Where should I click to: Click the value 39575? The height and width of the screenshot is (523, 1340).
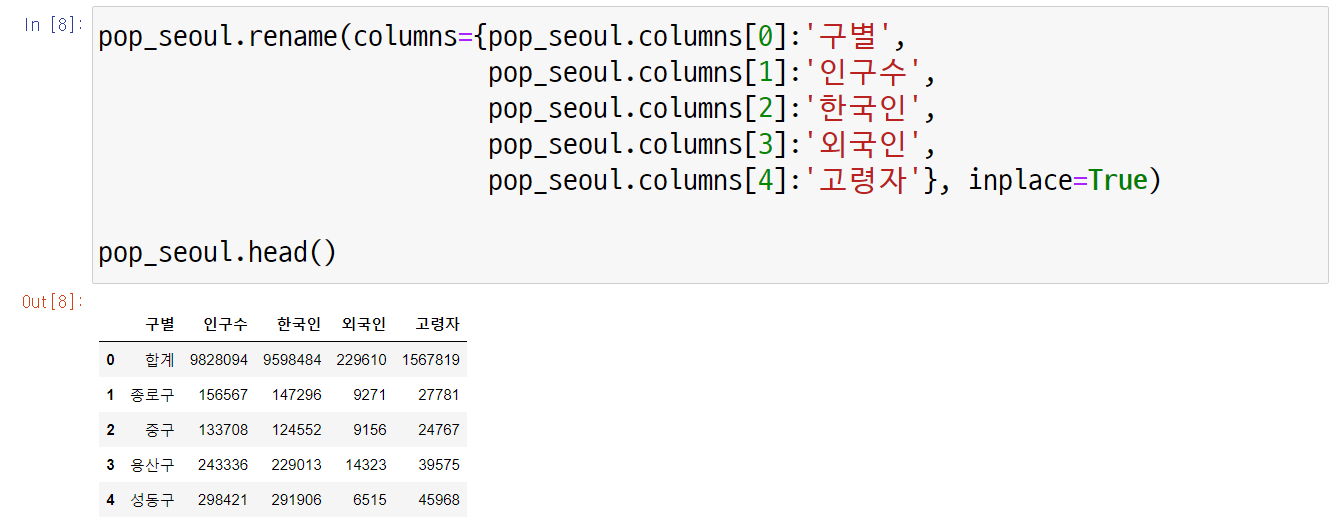[438, 465]
